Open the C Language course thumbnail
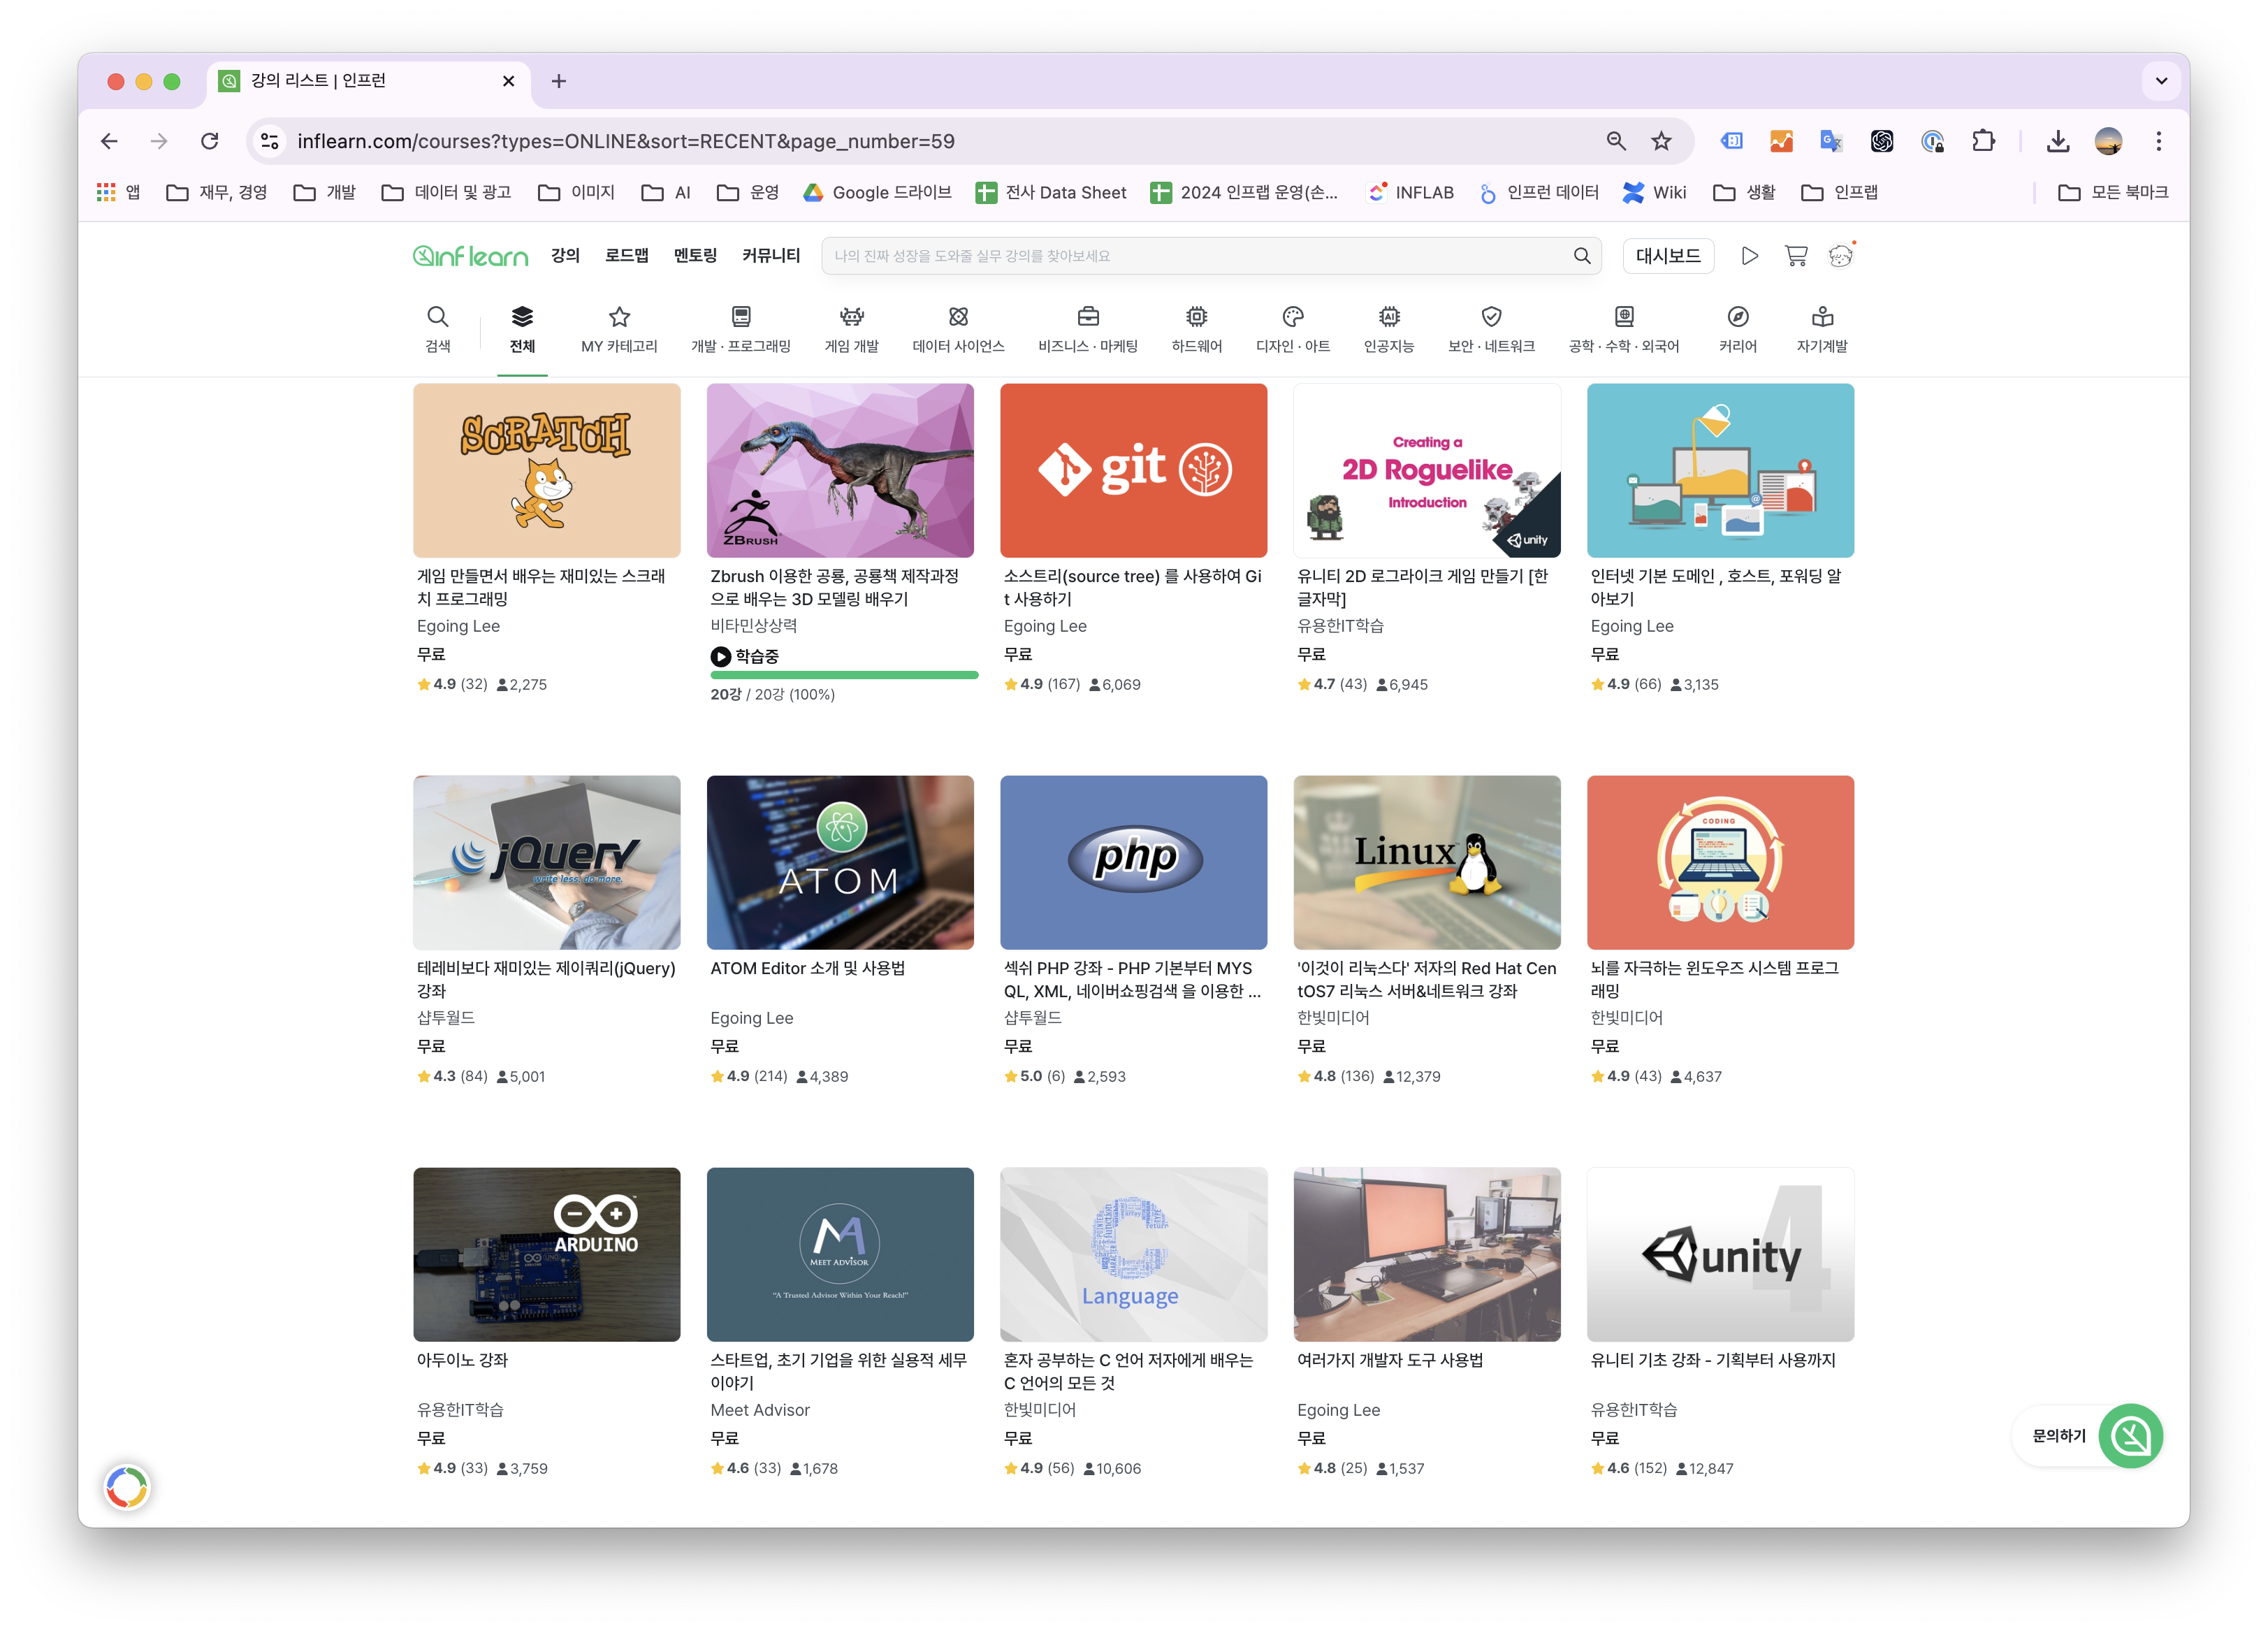Image resolution: width=2268 pixels, height=1631 pixels. pos(1133,1254)
